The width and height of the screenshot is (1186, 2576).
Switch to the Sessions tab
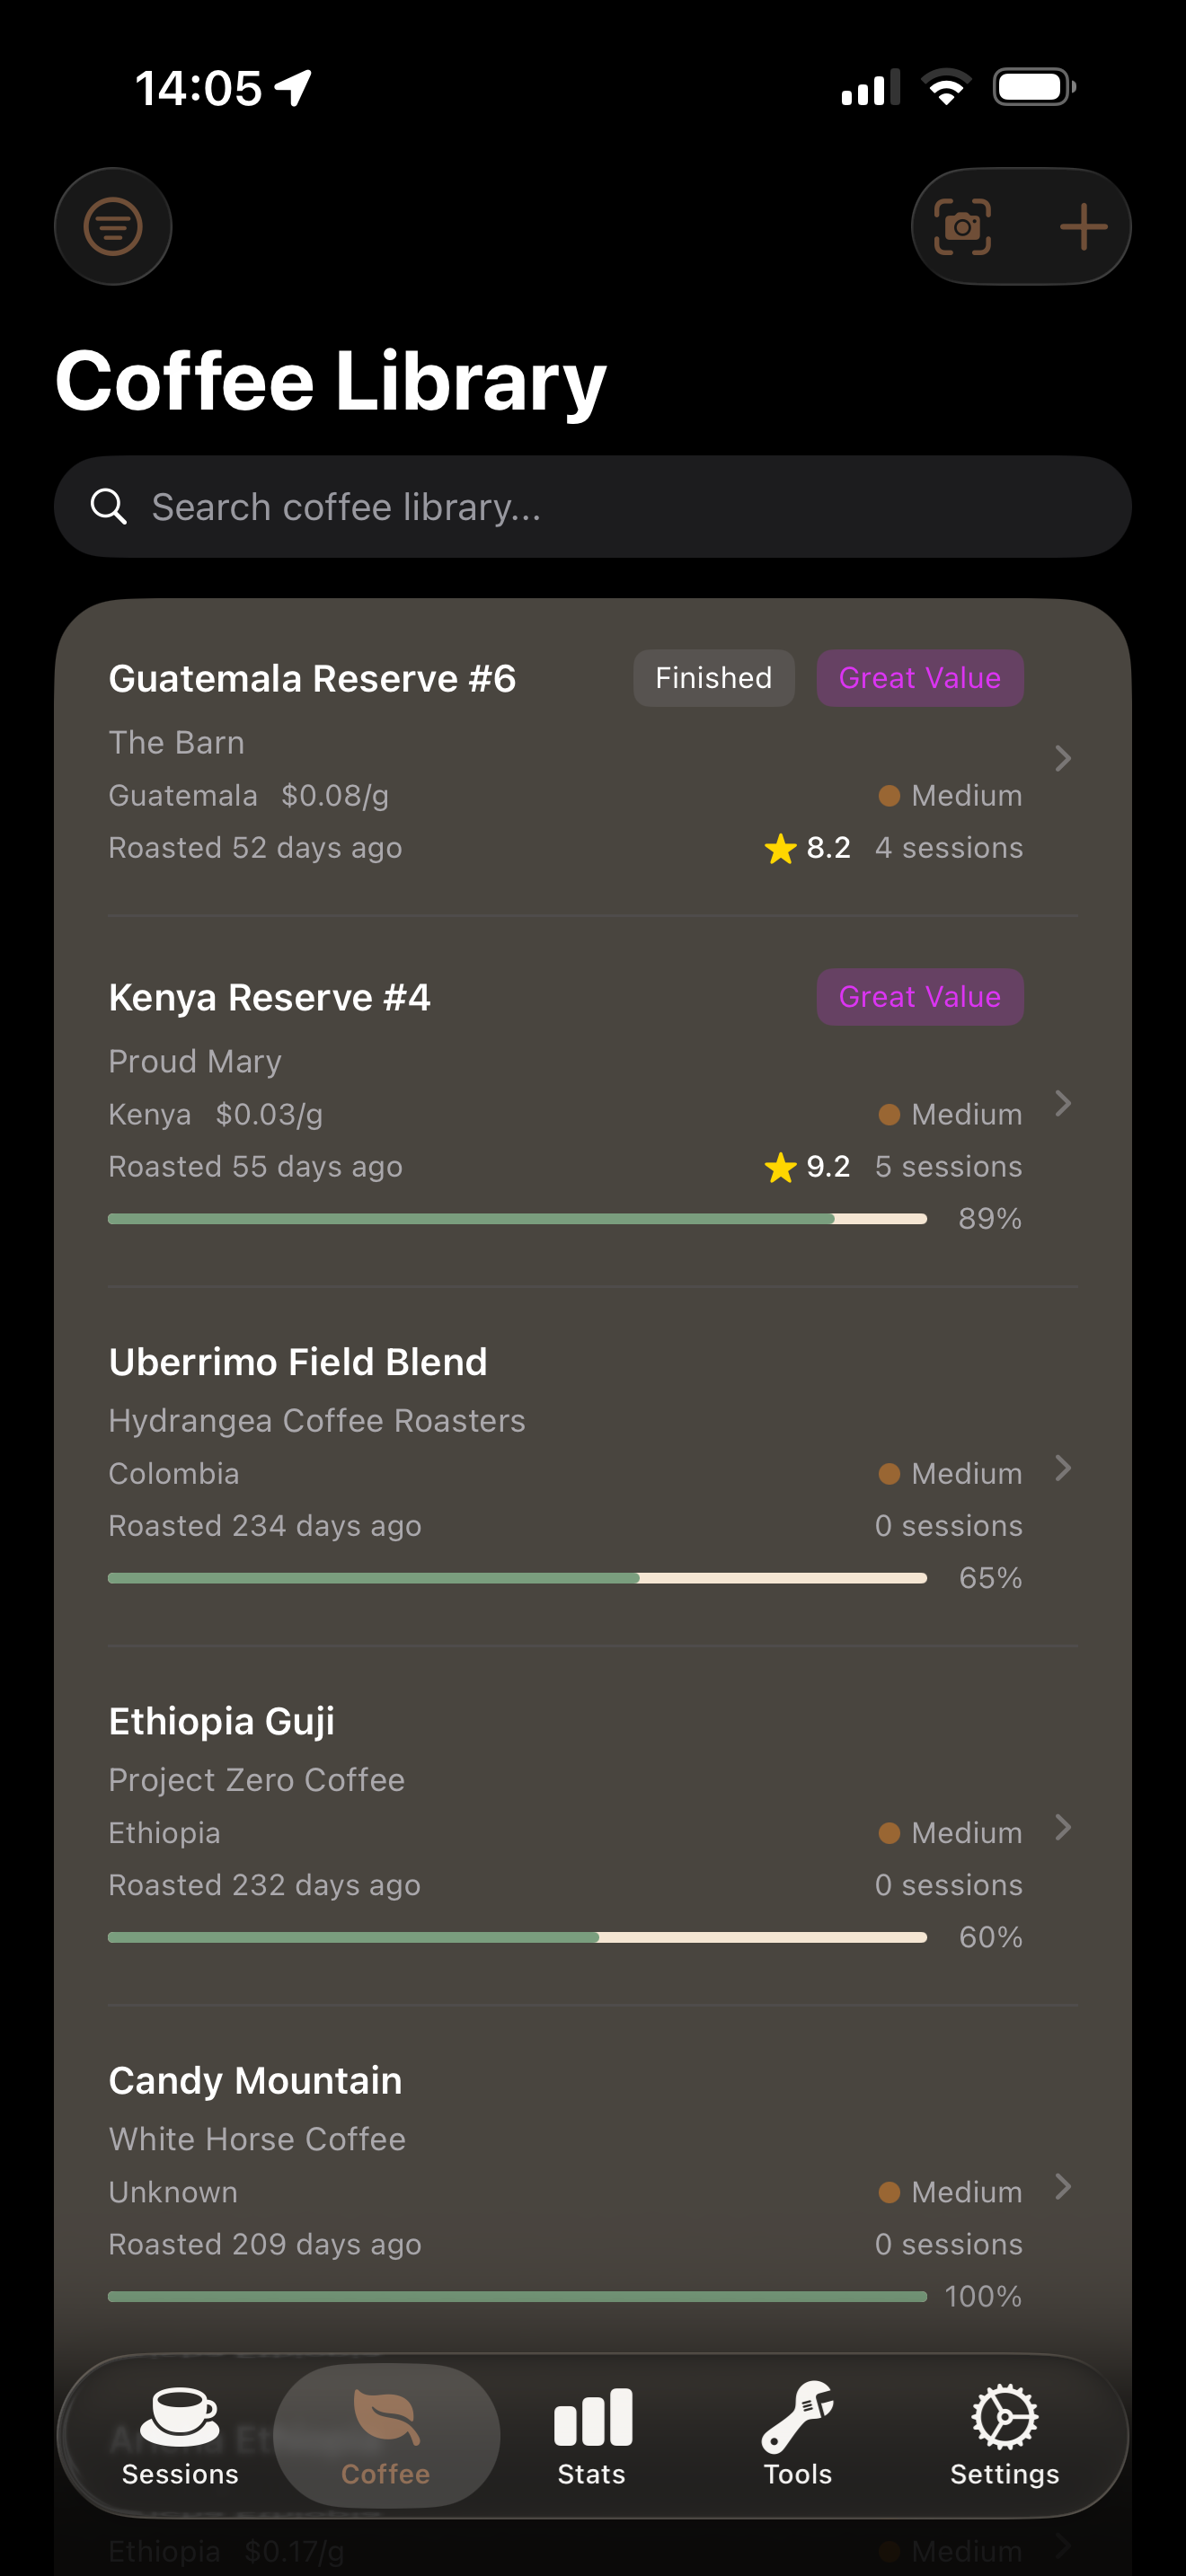pyautogui.click(x=179, y=2440)
